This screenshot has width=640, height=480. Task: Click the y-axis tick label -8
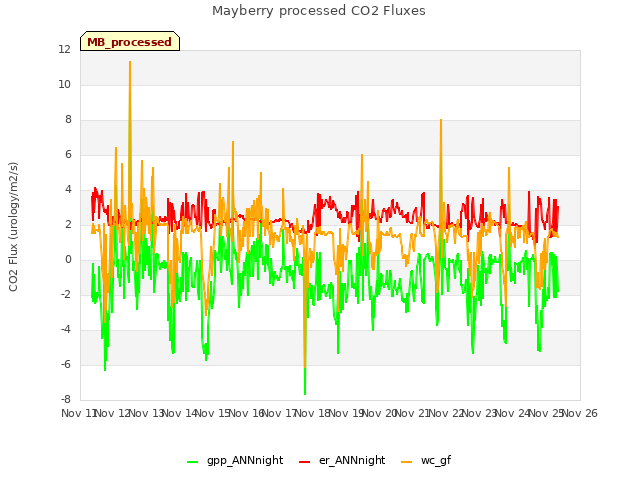[66, 400]
